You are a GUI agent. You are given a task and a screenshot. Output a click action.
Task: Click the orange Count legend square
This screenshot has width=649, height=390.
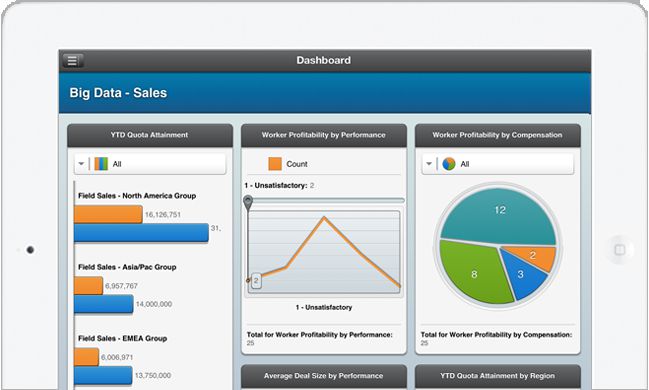click(275, 164)
